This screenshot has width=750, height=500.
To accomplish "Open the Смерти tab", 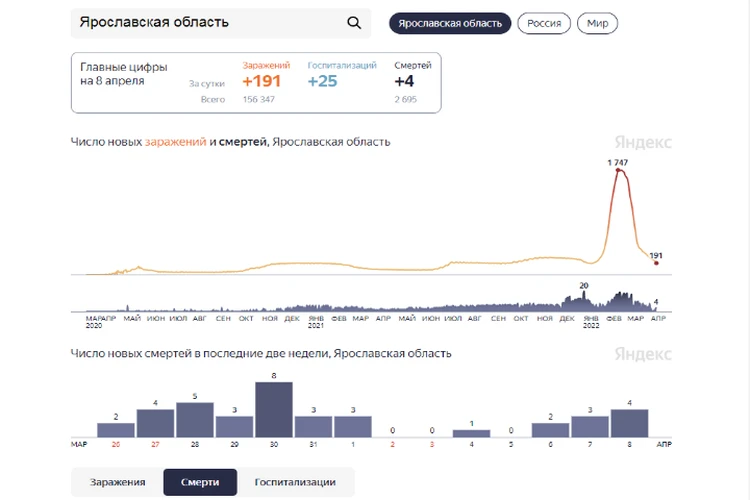I will coord(200,482).
